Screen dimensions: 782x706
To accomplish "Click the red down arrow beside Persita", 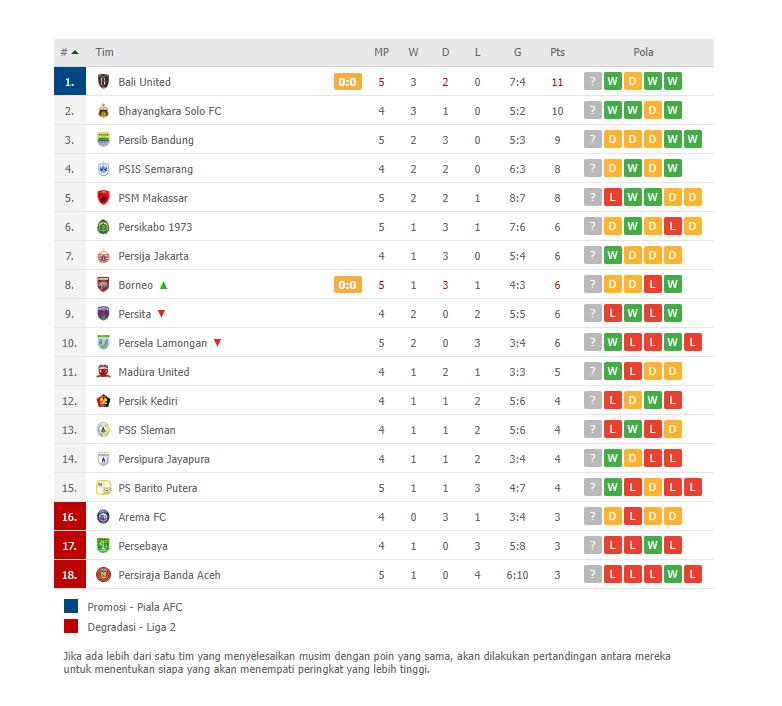I will [x=161, y=314].
